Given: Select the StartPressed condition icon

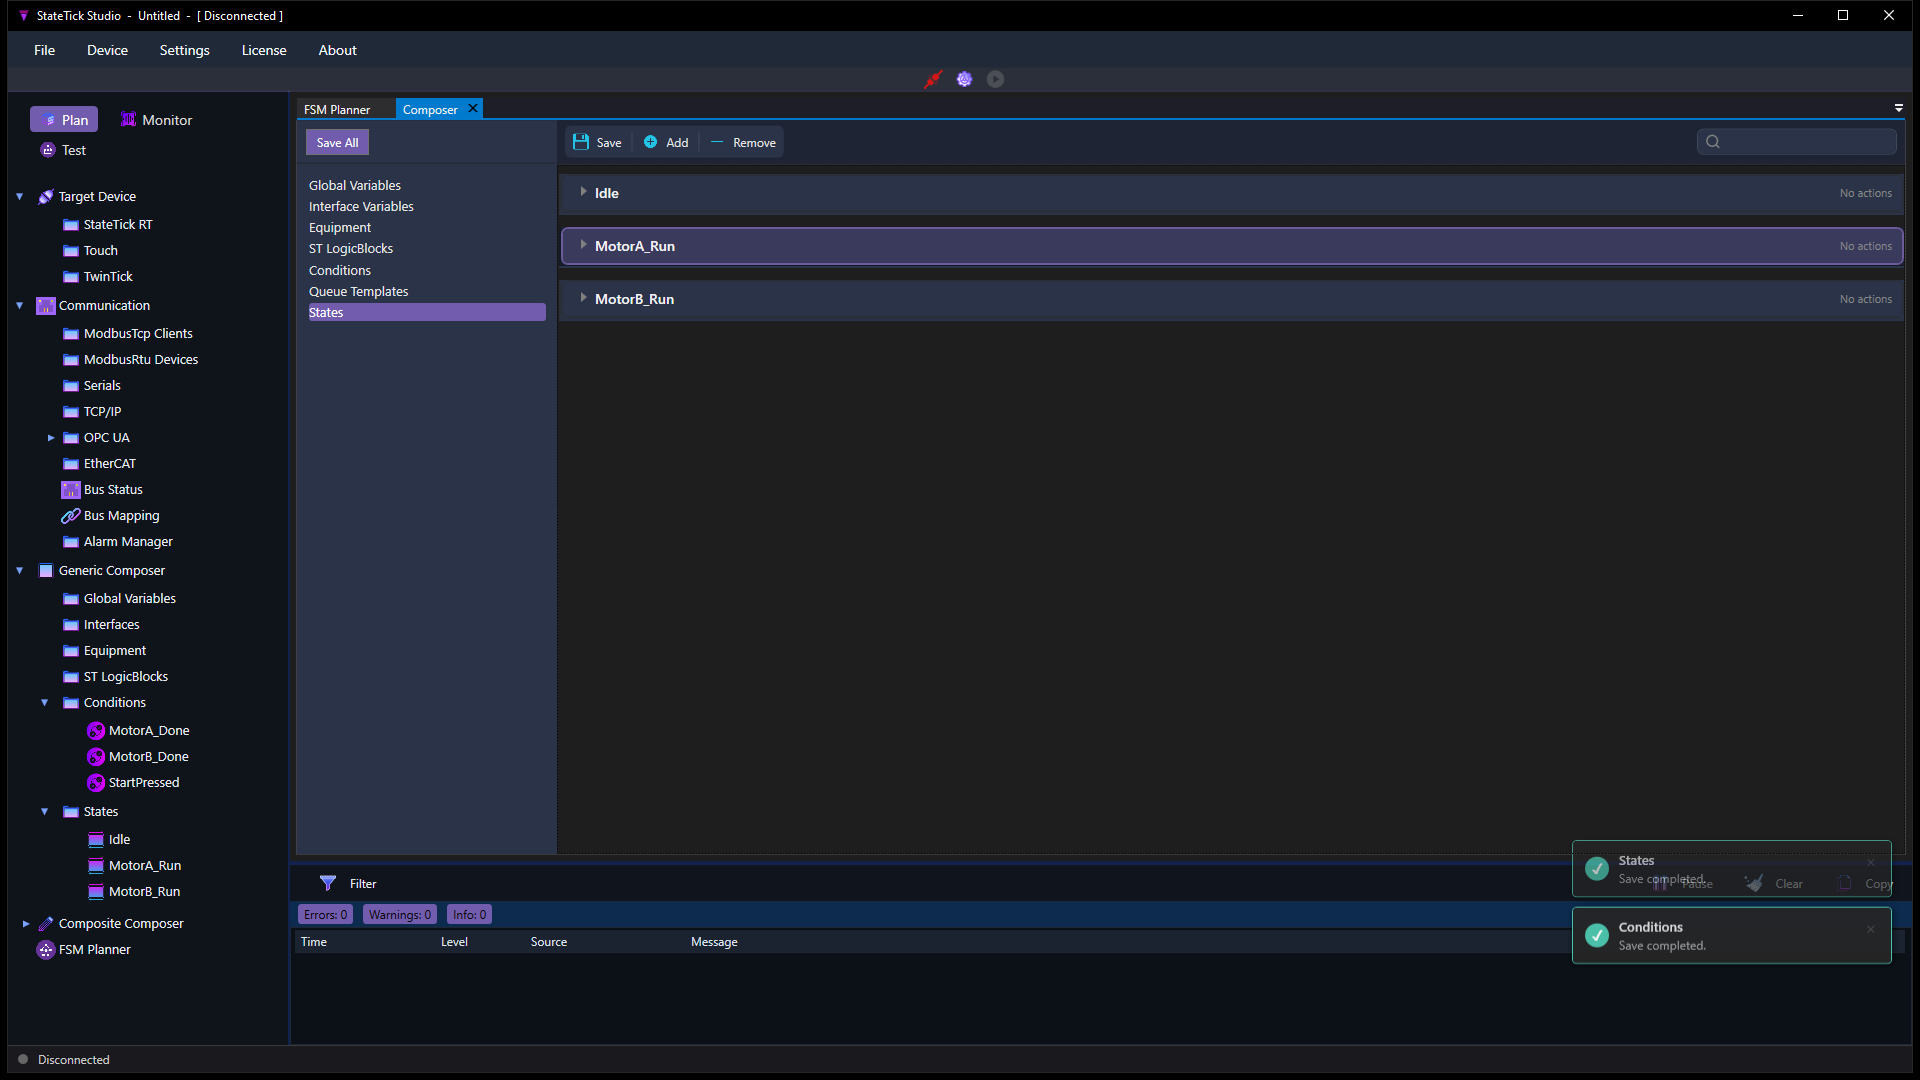Looking at the screenshot, I should (96, 783).
